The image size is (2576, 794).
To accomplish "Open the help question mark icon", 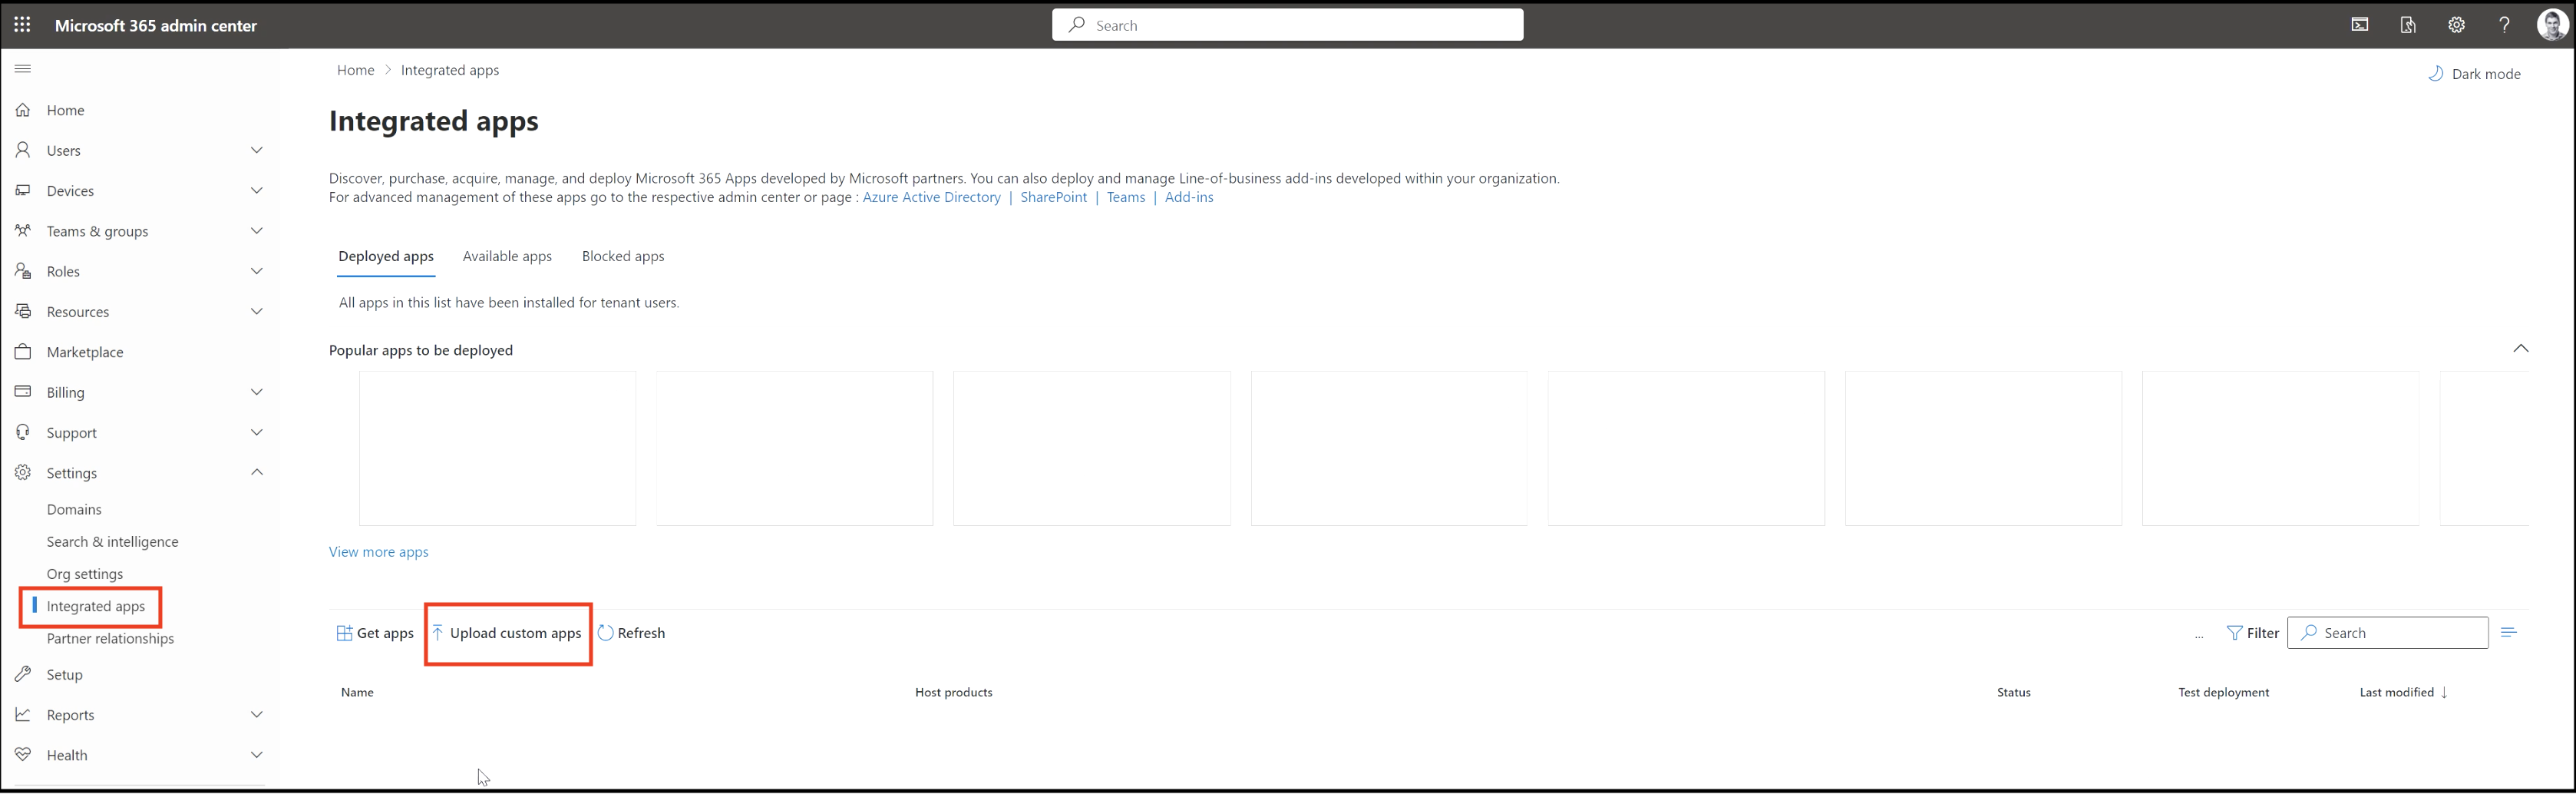I will pyautogui.click(x=2504, y=25).
